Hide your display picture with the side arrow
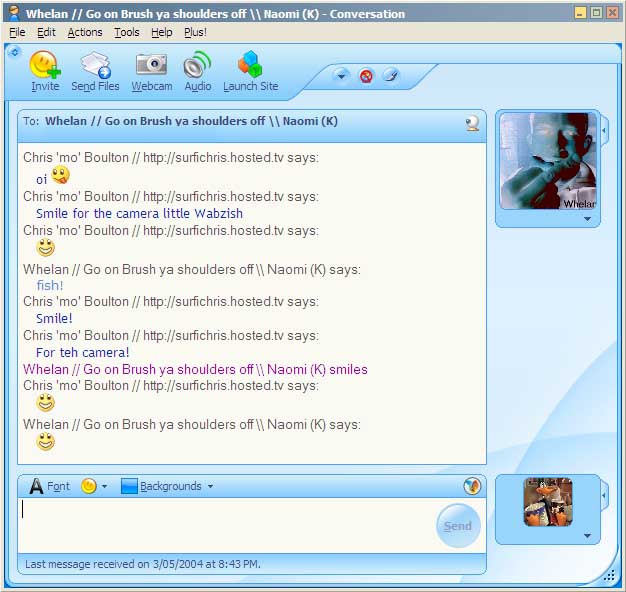This screenshot has width=626, height=592. click(x=604, y=495)
